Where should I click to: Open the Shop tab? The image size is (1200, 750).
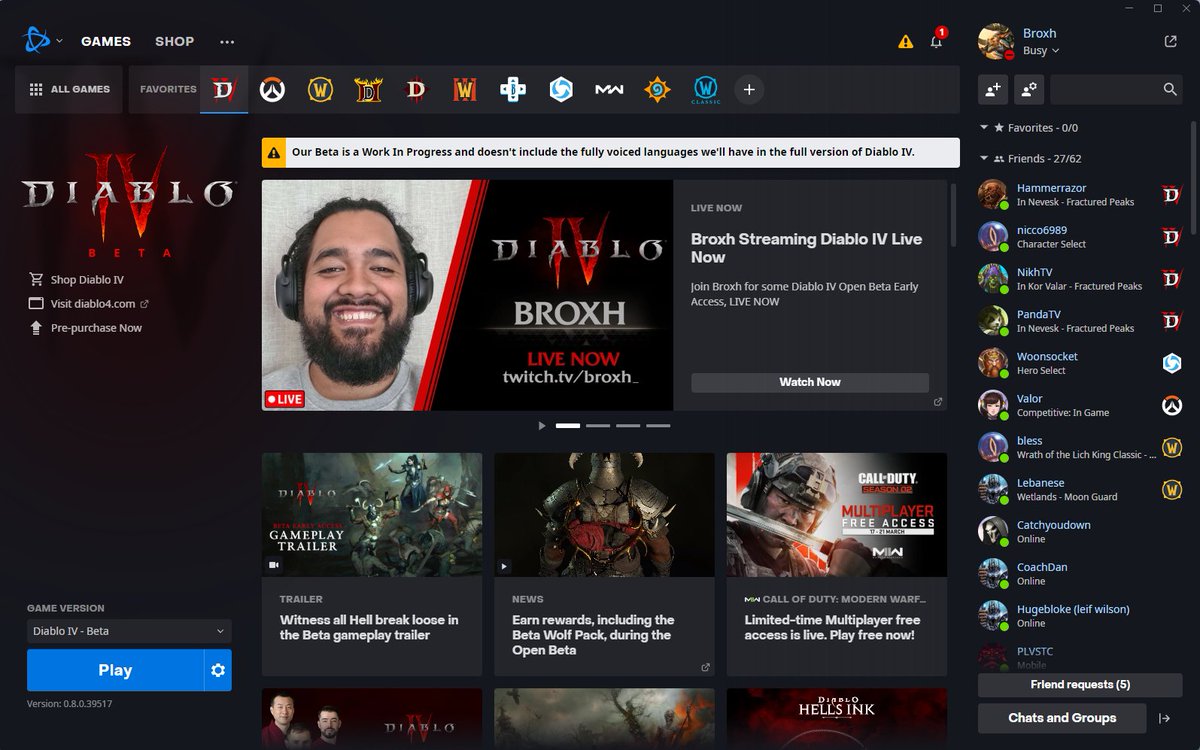174,41
